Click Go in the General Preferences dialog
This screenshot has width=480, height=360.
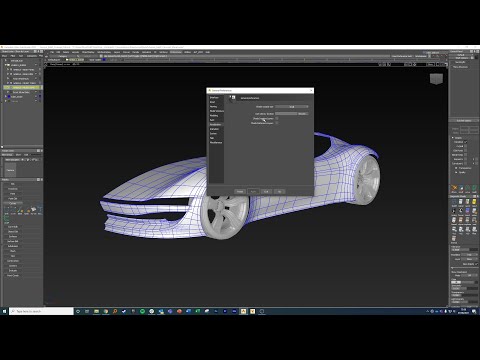[279, 191]
